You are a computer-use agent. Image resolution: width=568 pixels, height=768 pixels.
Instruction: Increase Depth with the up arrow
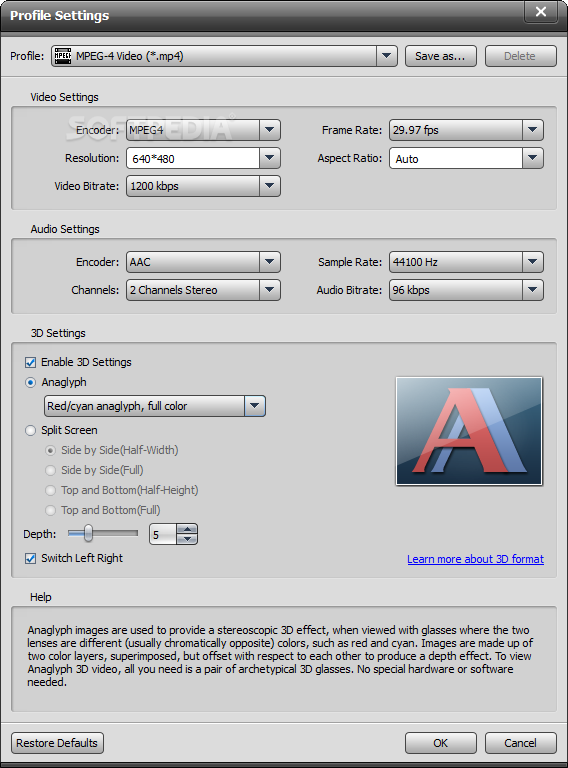tap(187, 529)
